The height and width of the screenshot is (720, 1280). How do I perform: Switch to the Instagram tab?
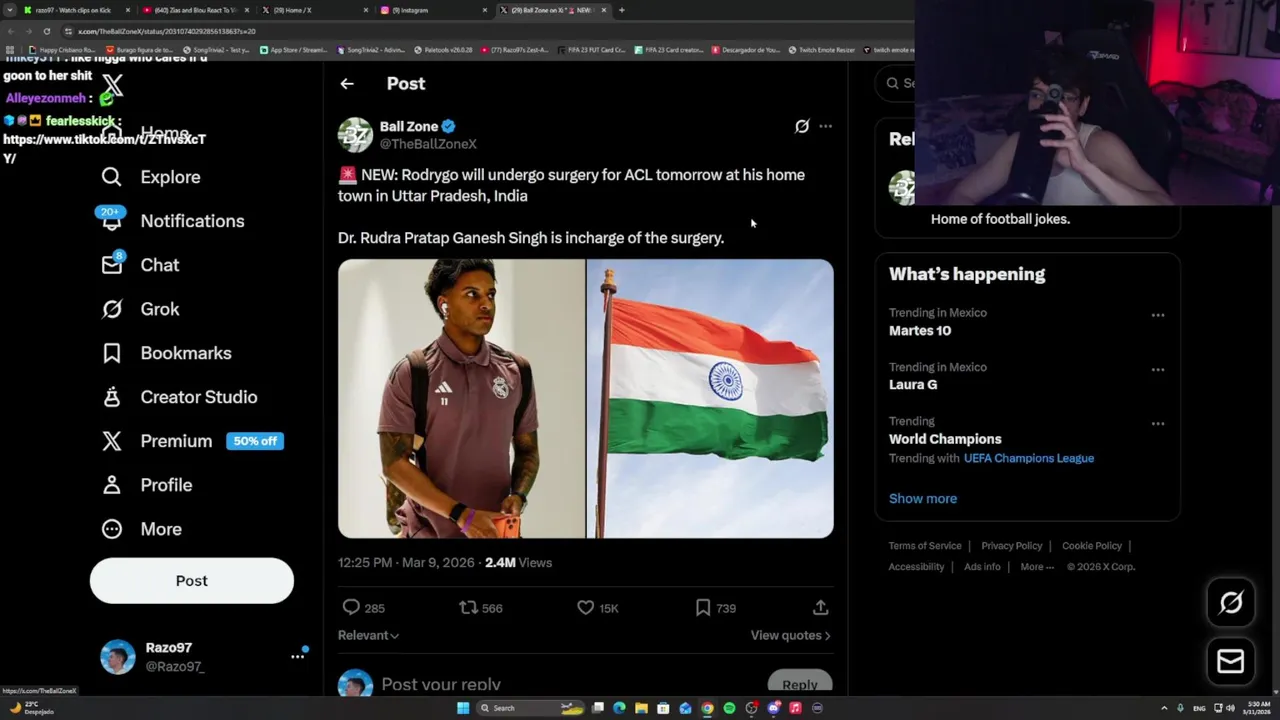[x=434, y=10]
